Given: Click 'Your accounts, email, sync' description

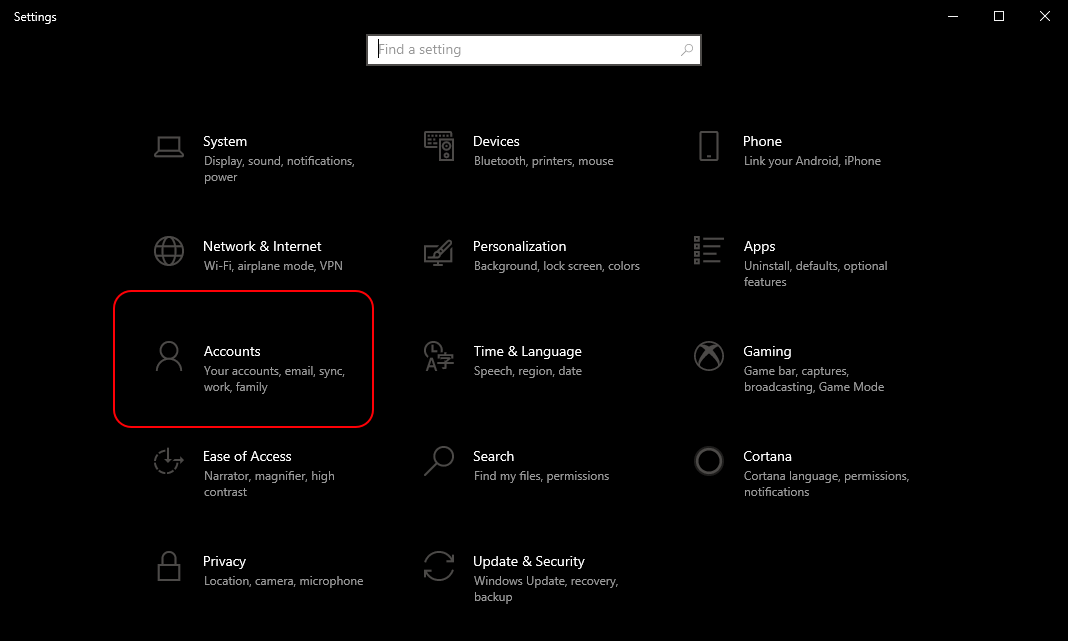Looking at the screenshot, I should (x=274, y=379).
